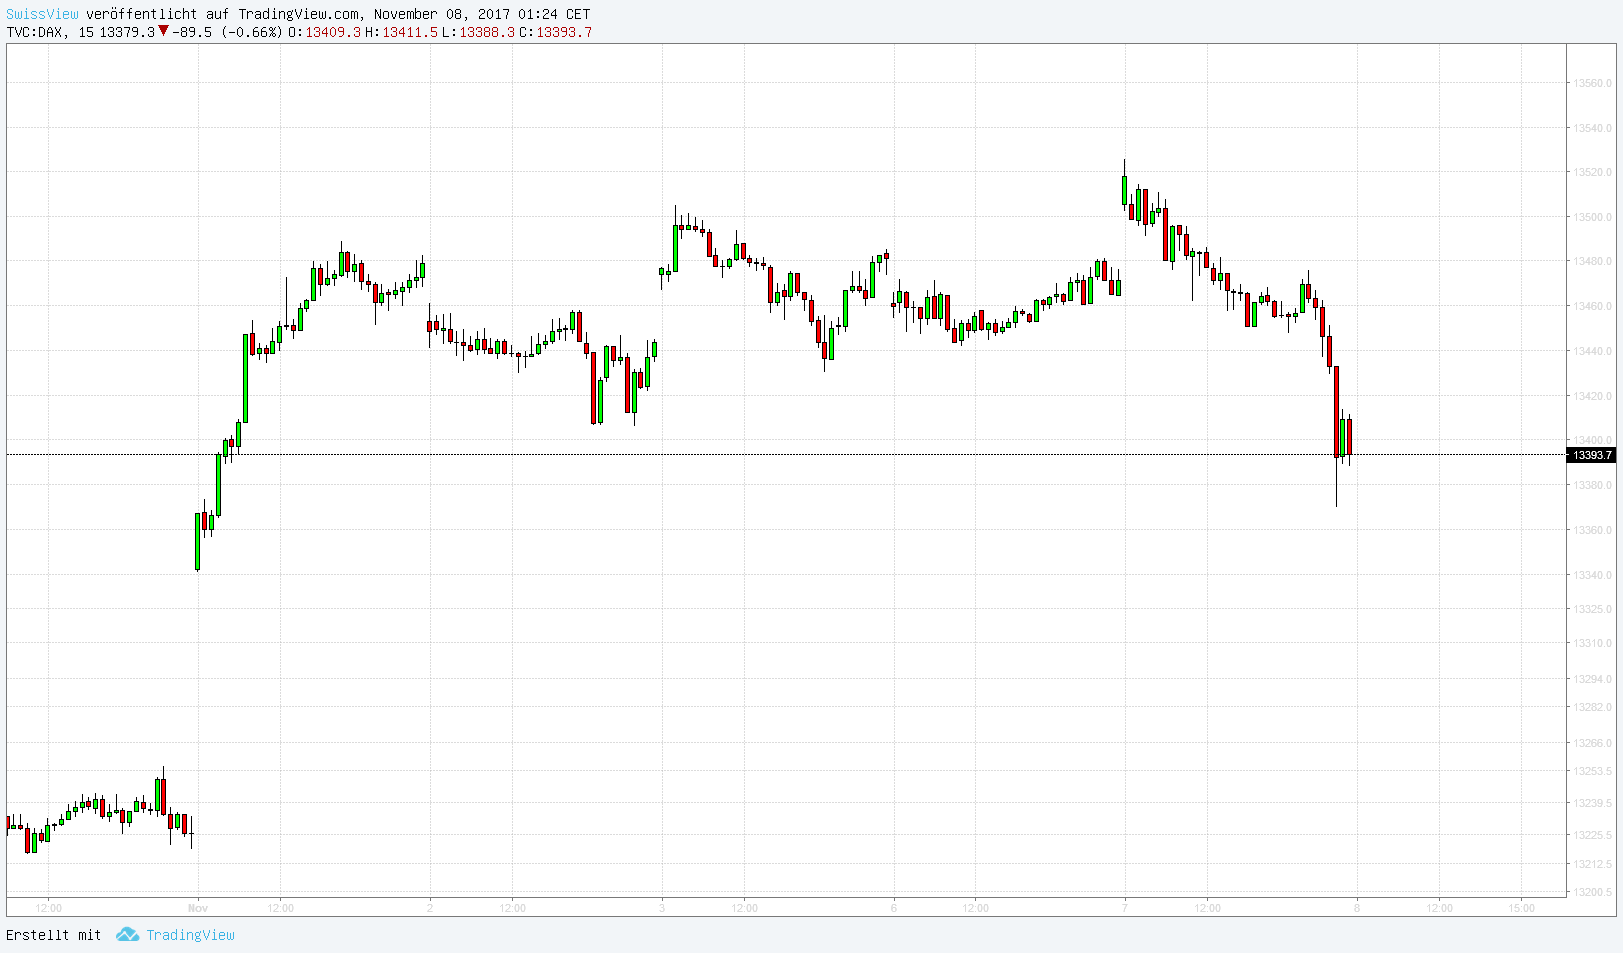Click the 13540.0 price axis label
The image size is (1623, 953).
[x=1592, y=128]
